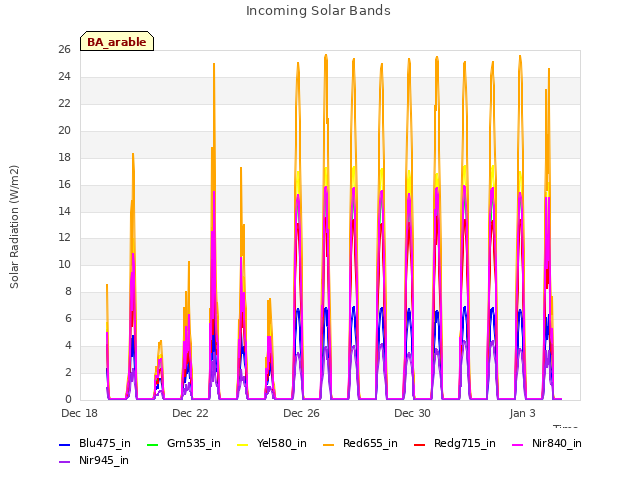Viewport: 640px width, 480px height.
Task: Click the 2 y-axis tick label
Action: (x=68, y=372)
